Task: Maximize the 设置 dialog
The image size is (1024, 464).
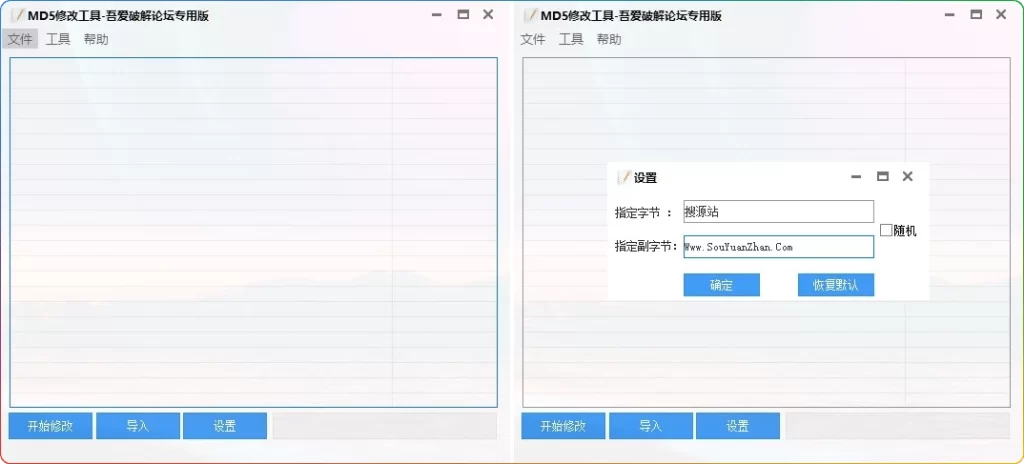Action: (x=882, y=176)
